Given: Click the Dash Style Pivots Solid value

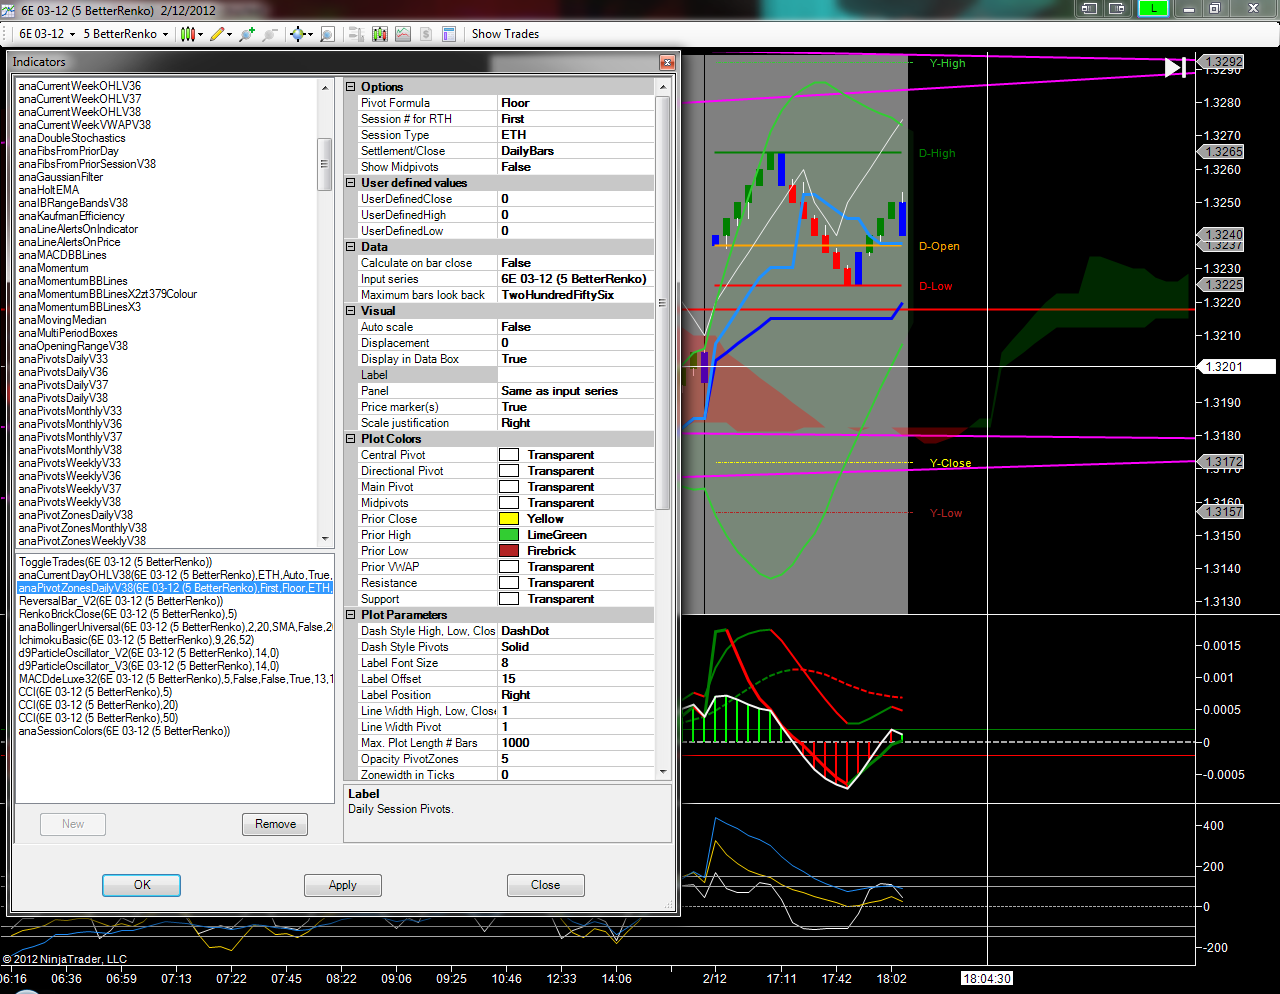Looking at the screenshot, I should (x=576, y=647).
